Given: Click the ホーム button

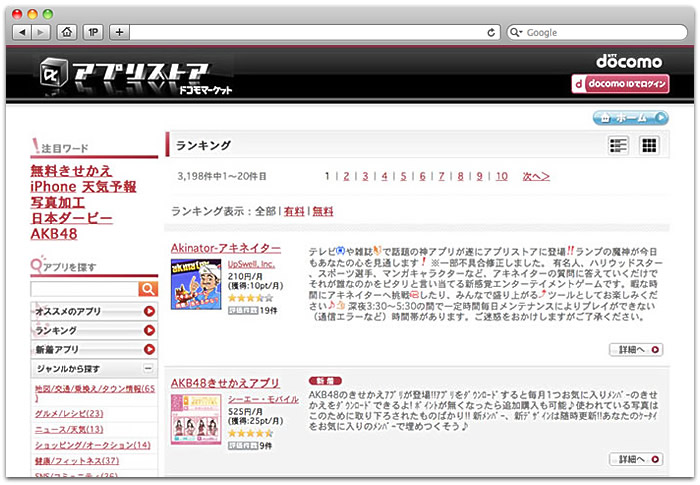Looking at the screenshot, I should tap(630, 118).
